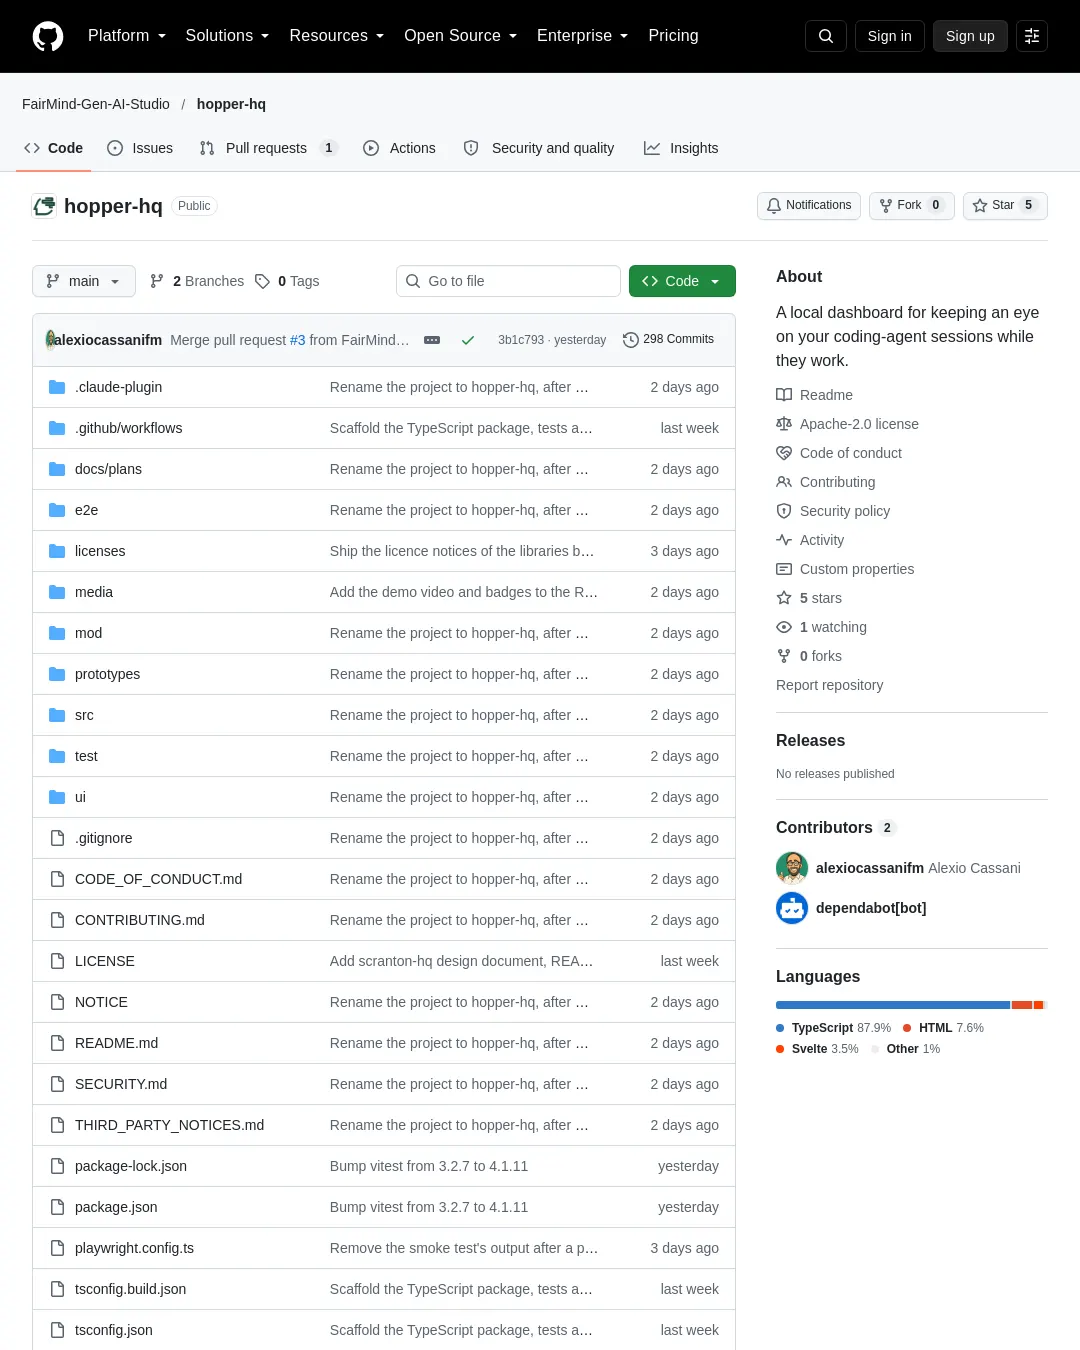Screen dimensions: 1080x1350
Task: Open the 0 forks link
Action: coord(809,656)
